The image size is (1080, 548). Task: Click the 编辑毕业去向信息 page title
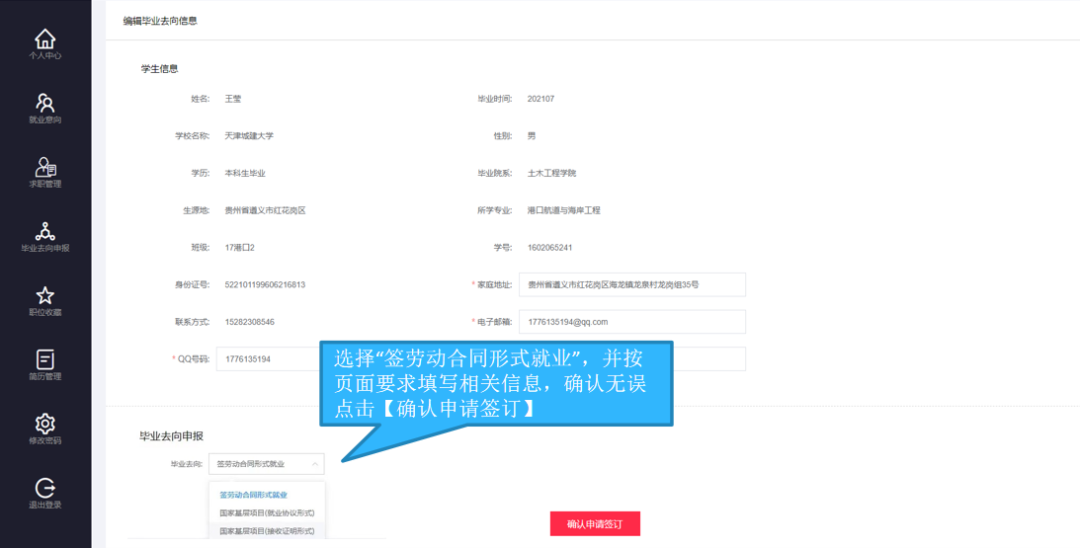click(160, 20)
